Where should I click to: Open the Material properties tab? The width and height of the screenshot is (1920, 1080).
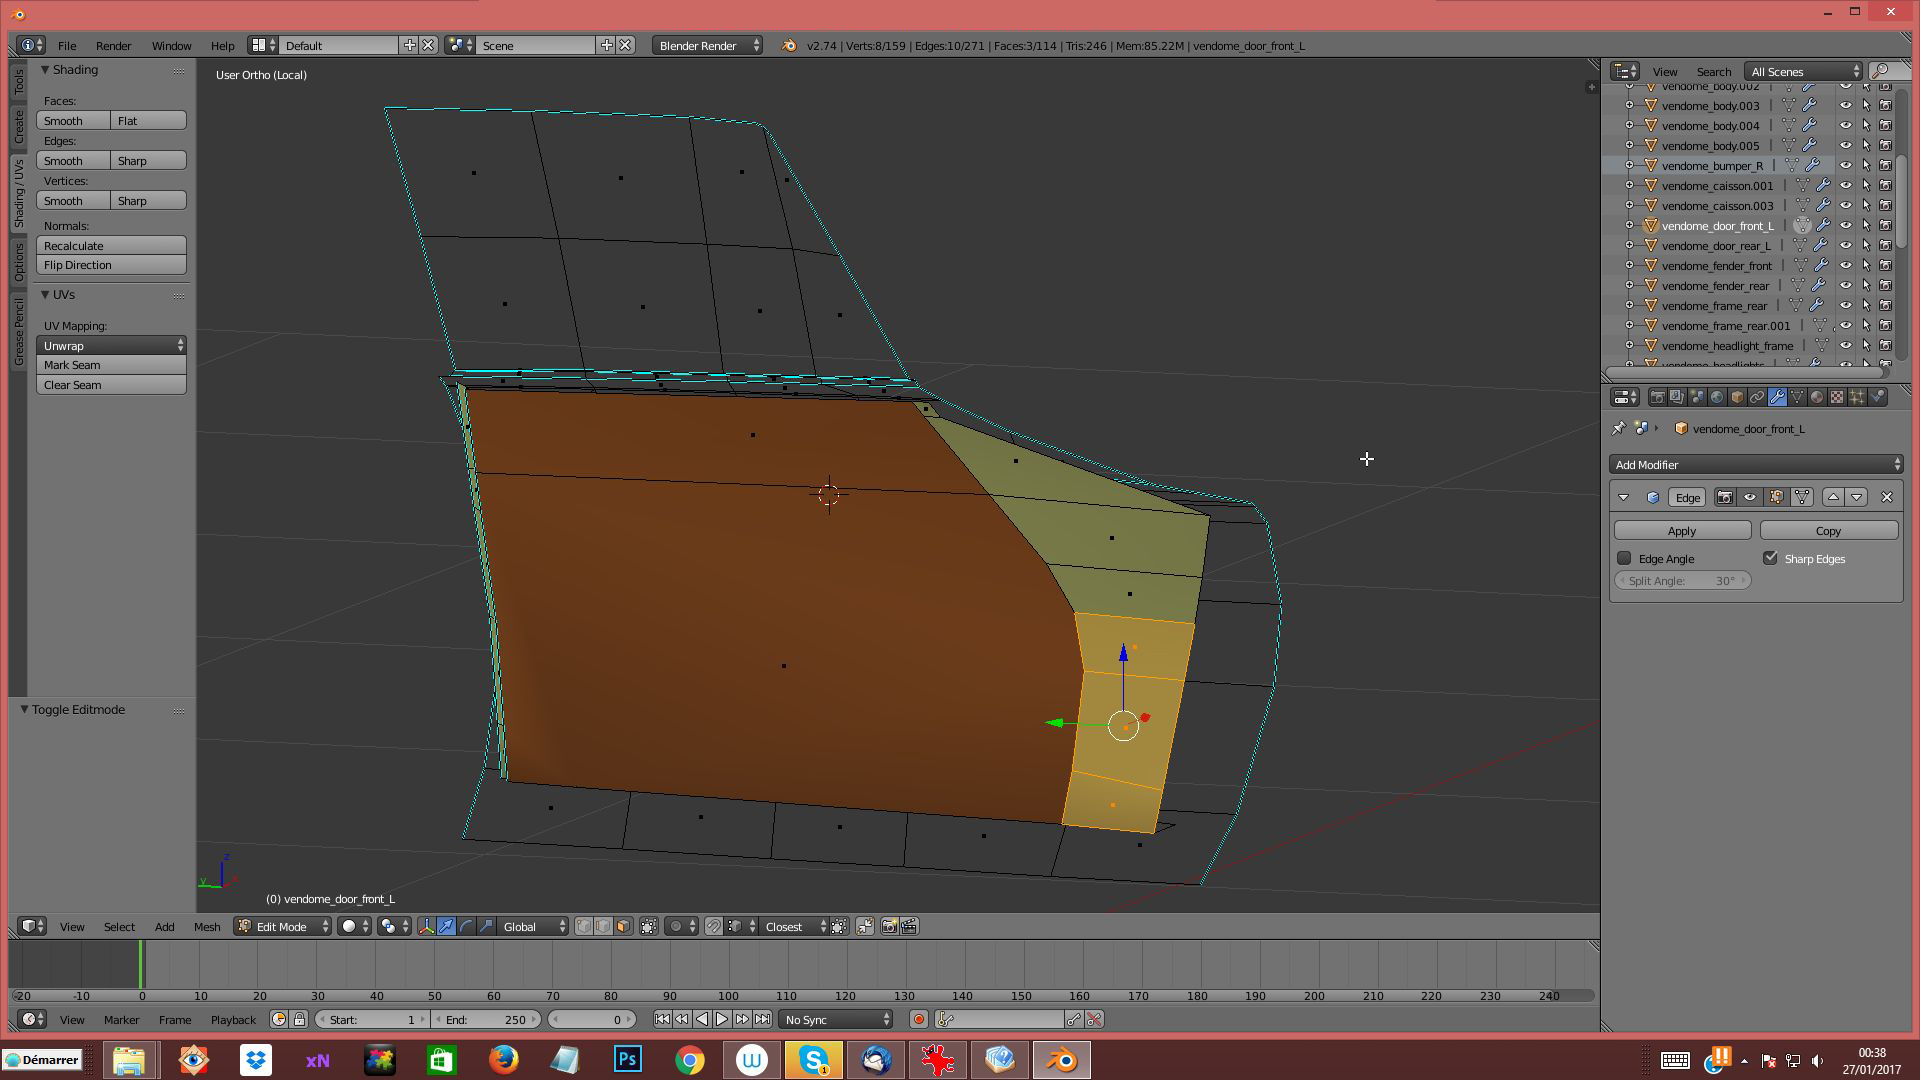coord(1817,397)
